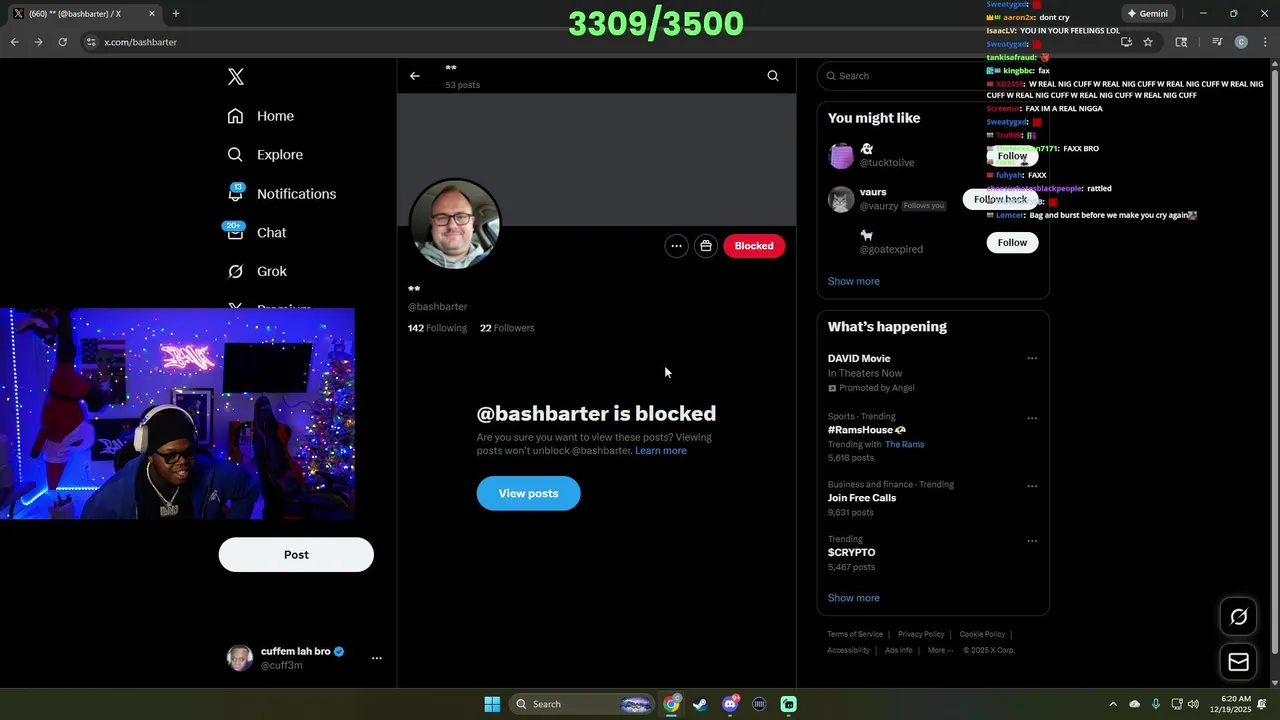Image resolution: width=1280 pixels, height=720 pixels.
Task: Open a new browser tab
Action: [x=176, y=14]
